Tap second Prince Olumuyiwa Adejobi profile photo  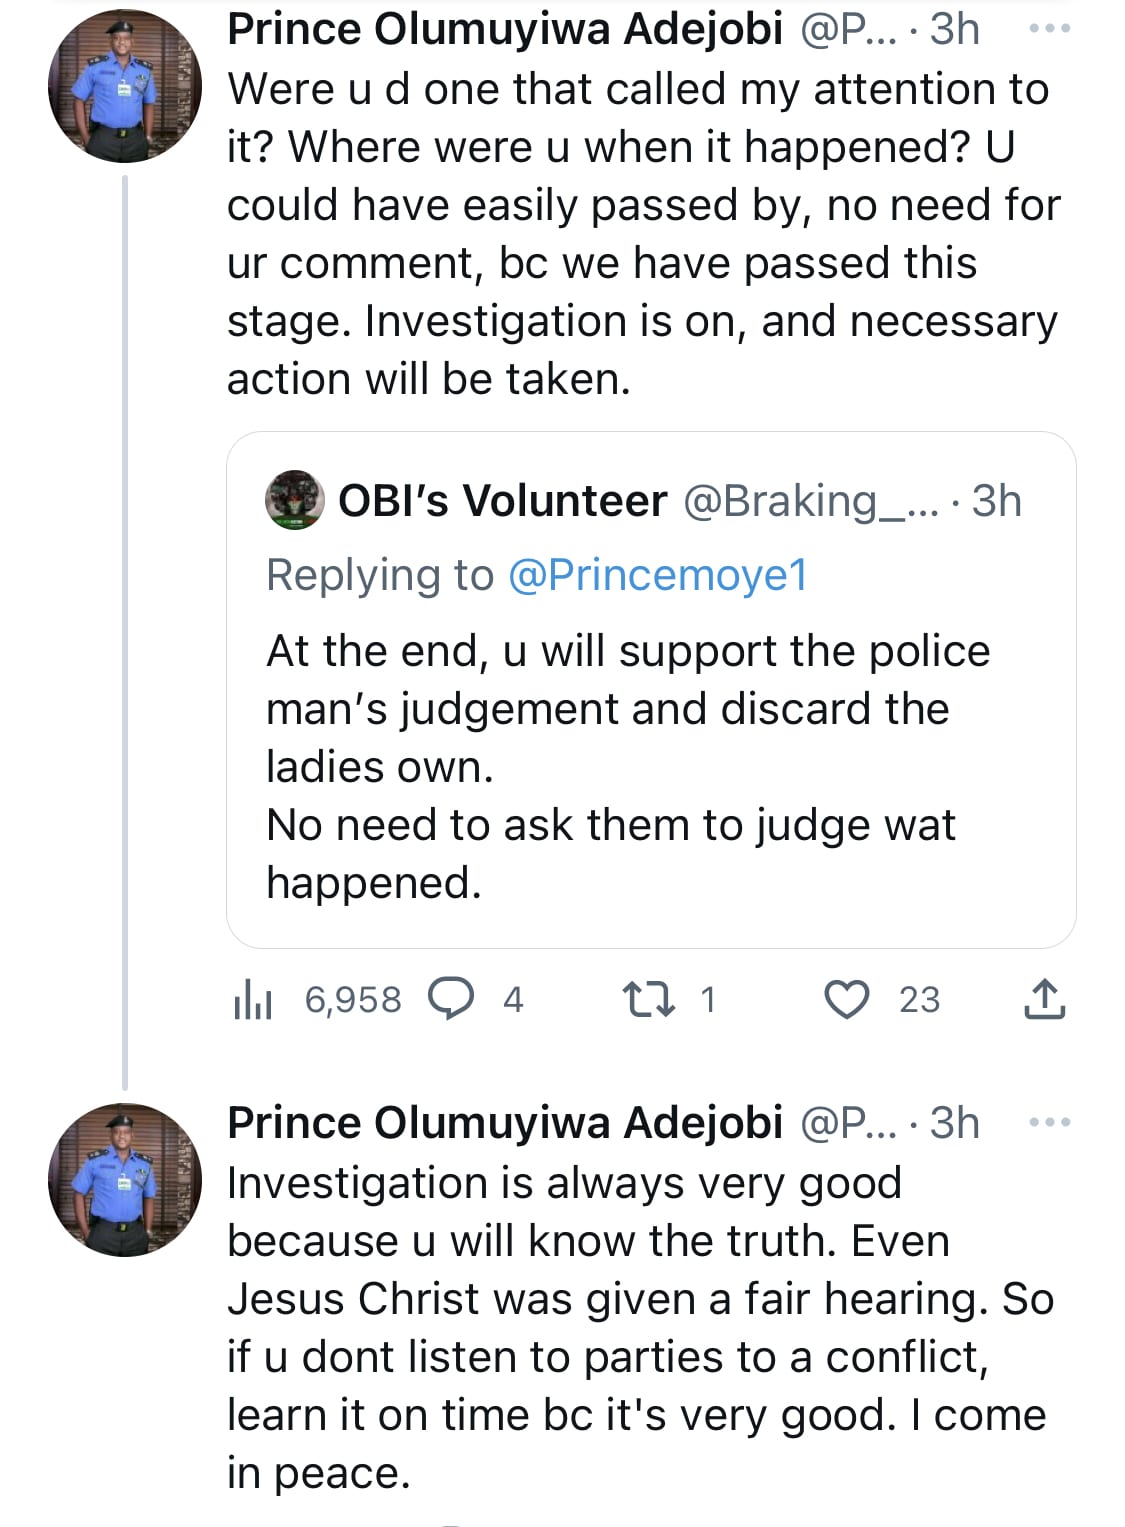[x=125, y=1180]
